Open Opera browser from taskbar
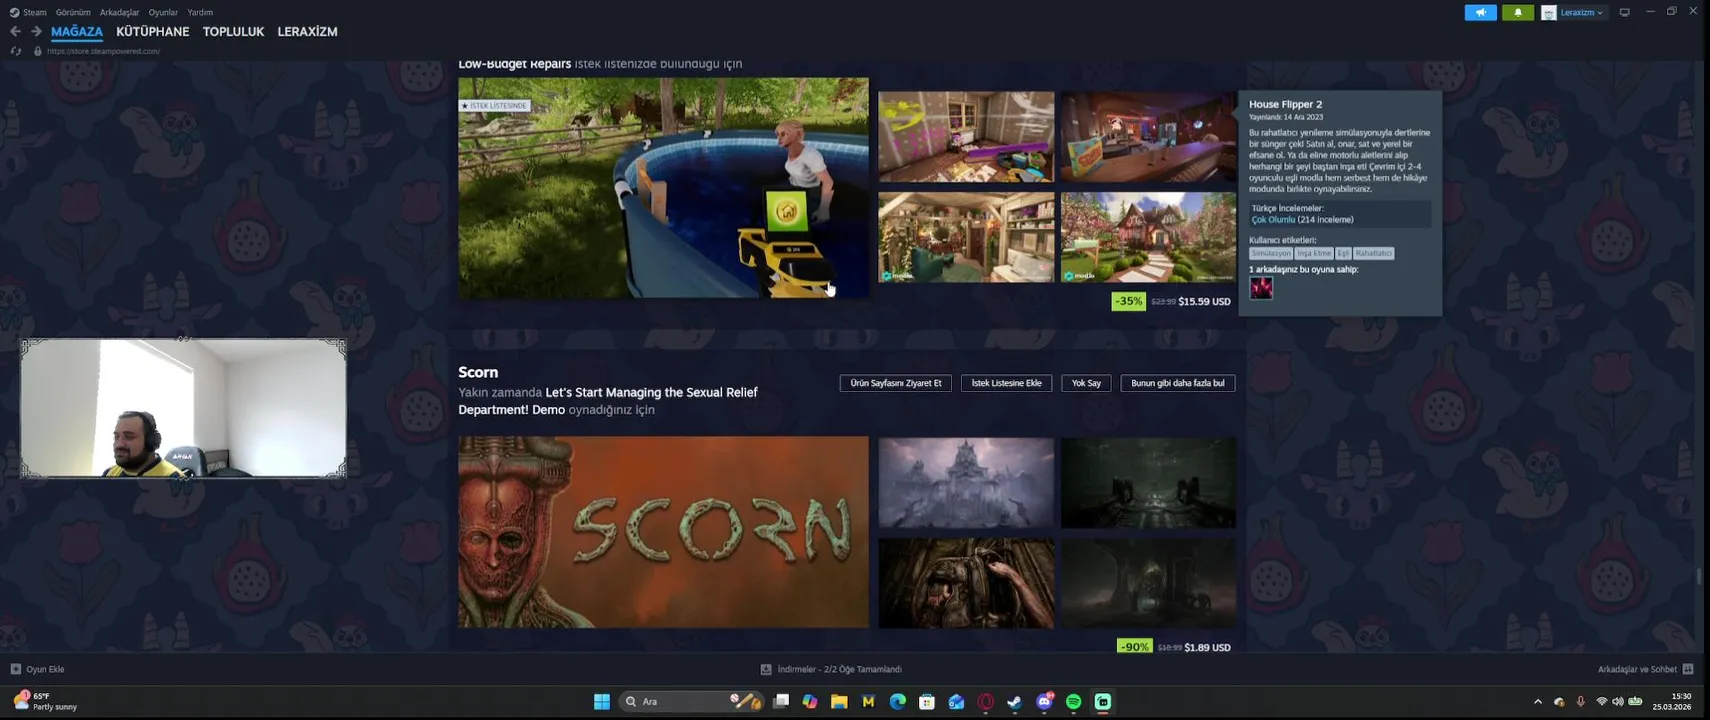This screenshot has width=1710, height=720. pos(985,702)
